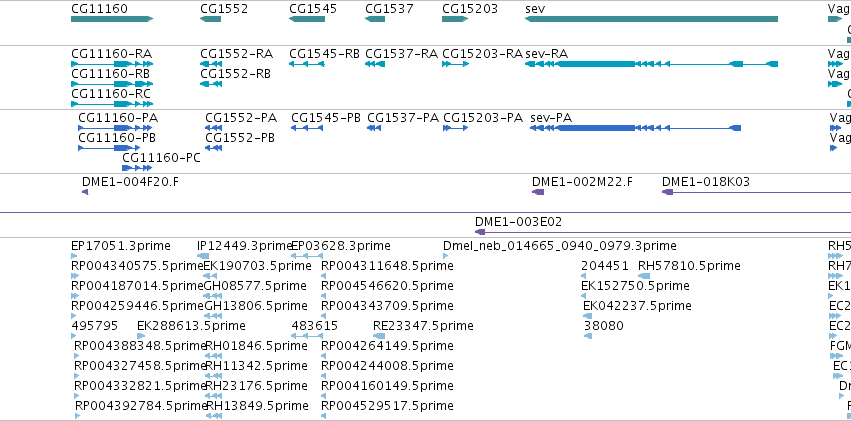The image size is (851, 421).
Task: Select EST EP03628.3prime
Action: 341,246
